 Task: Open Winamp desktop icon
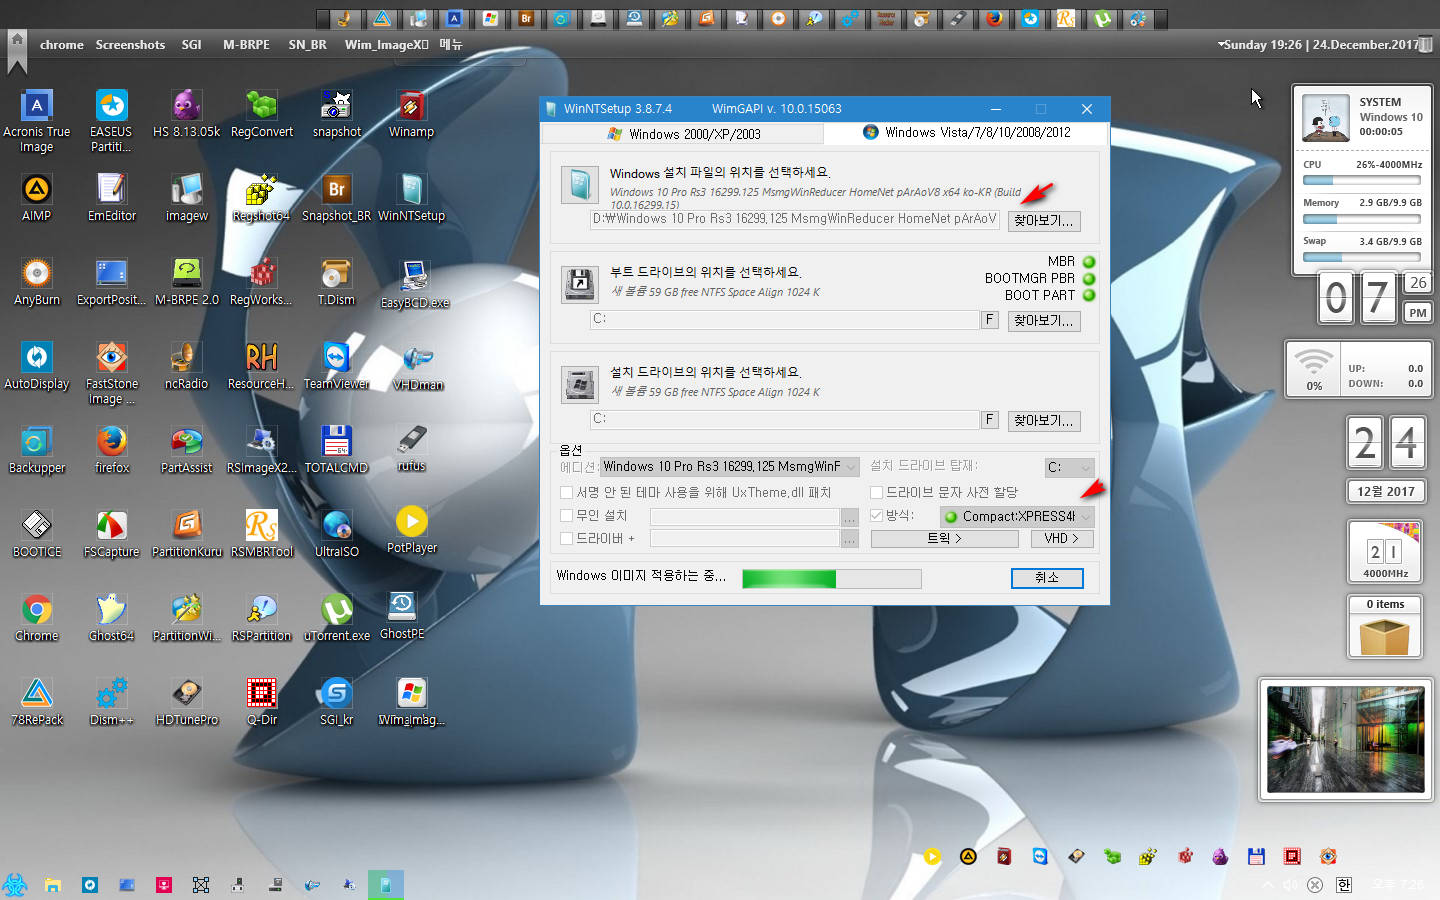point(411,113)
